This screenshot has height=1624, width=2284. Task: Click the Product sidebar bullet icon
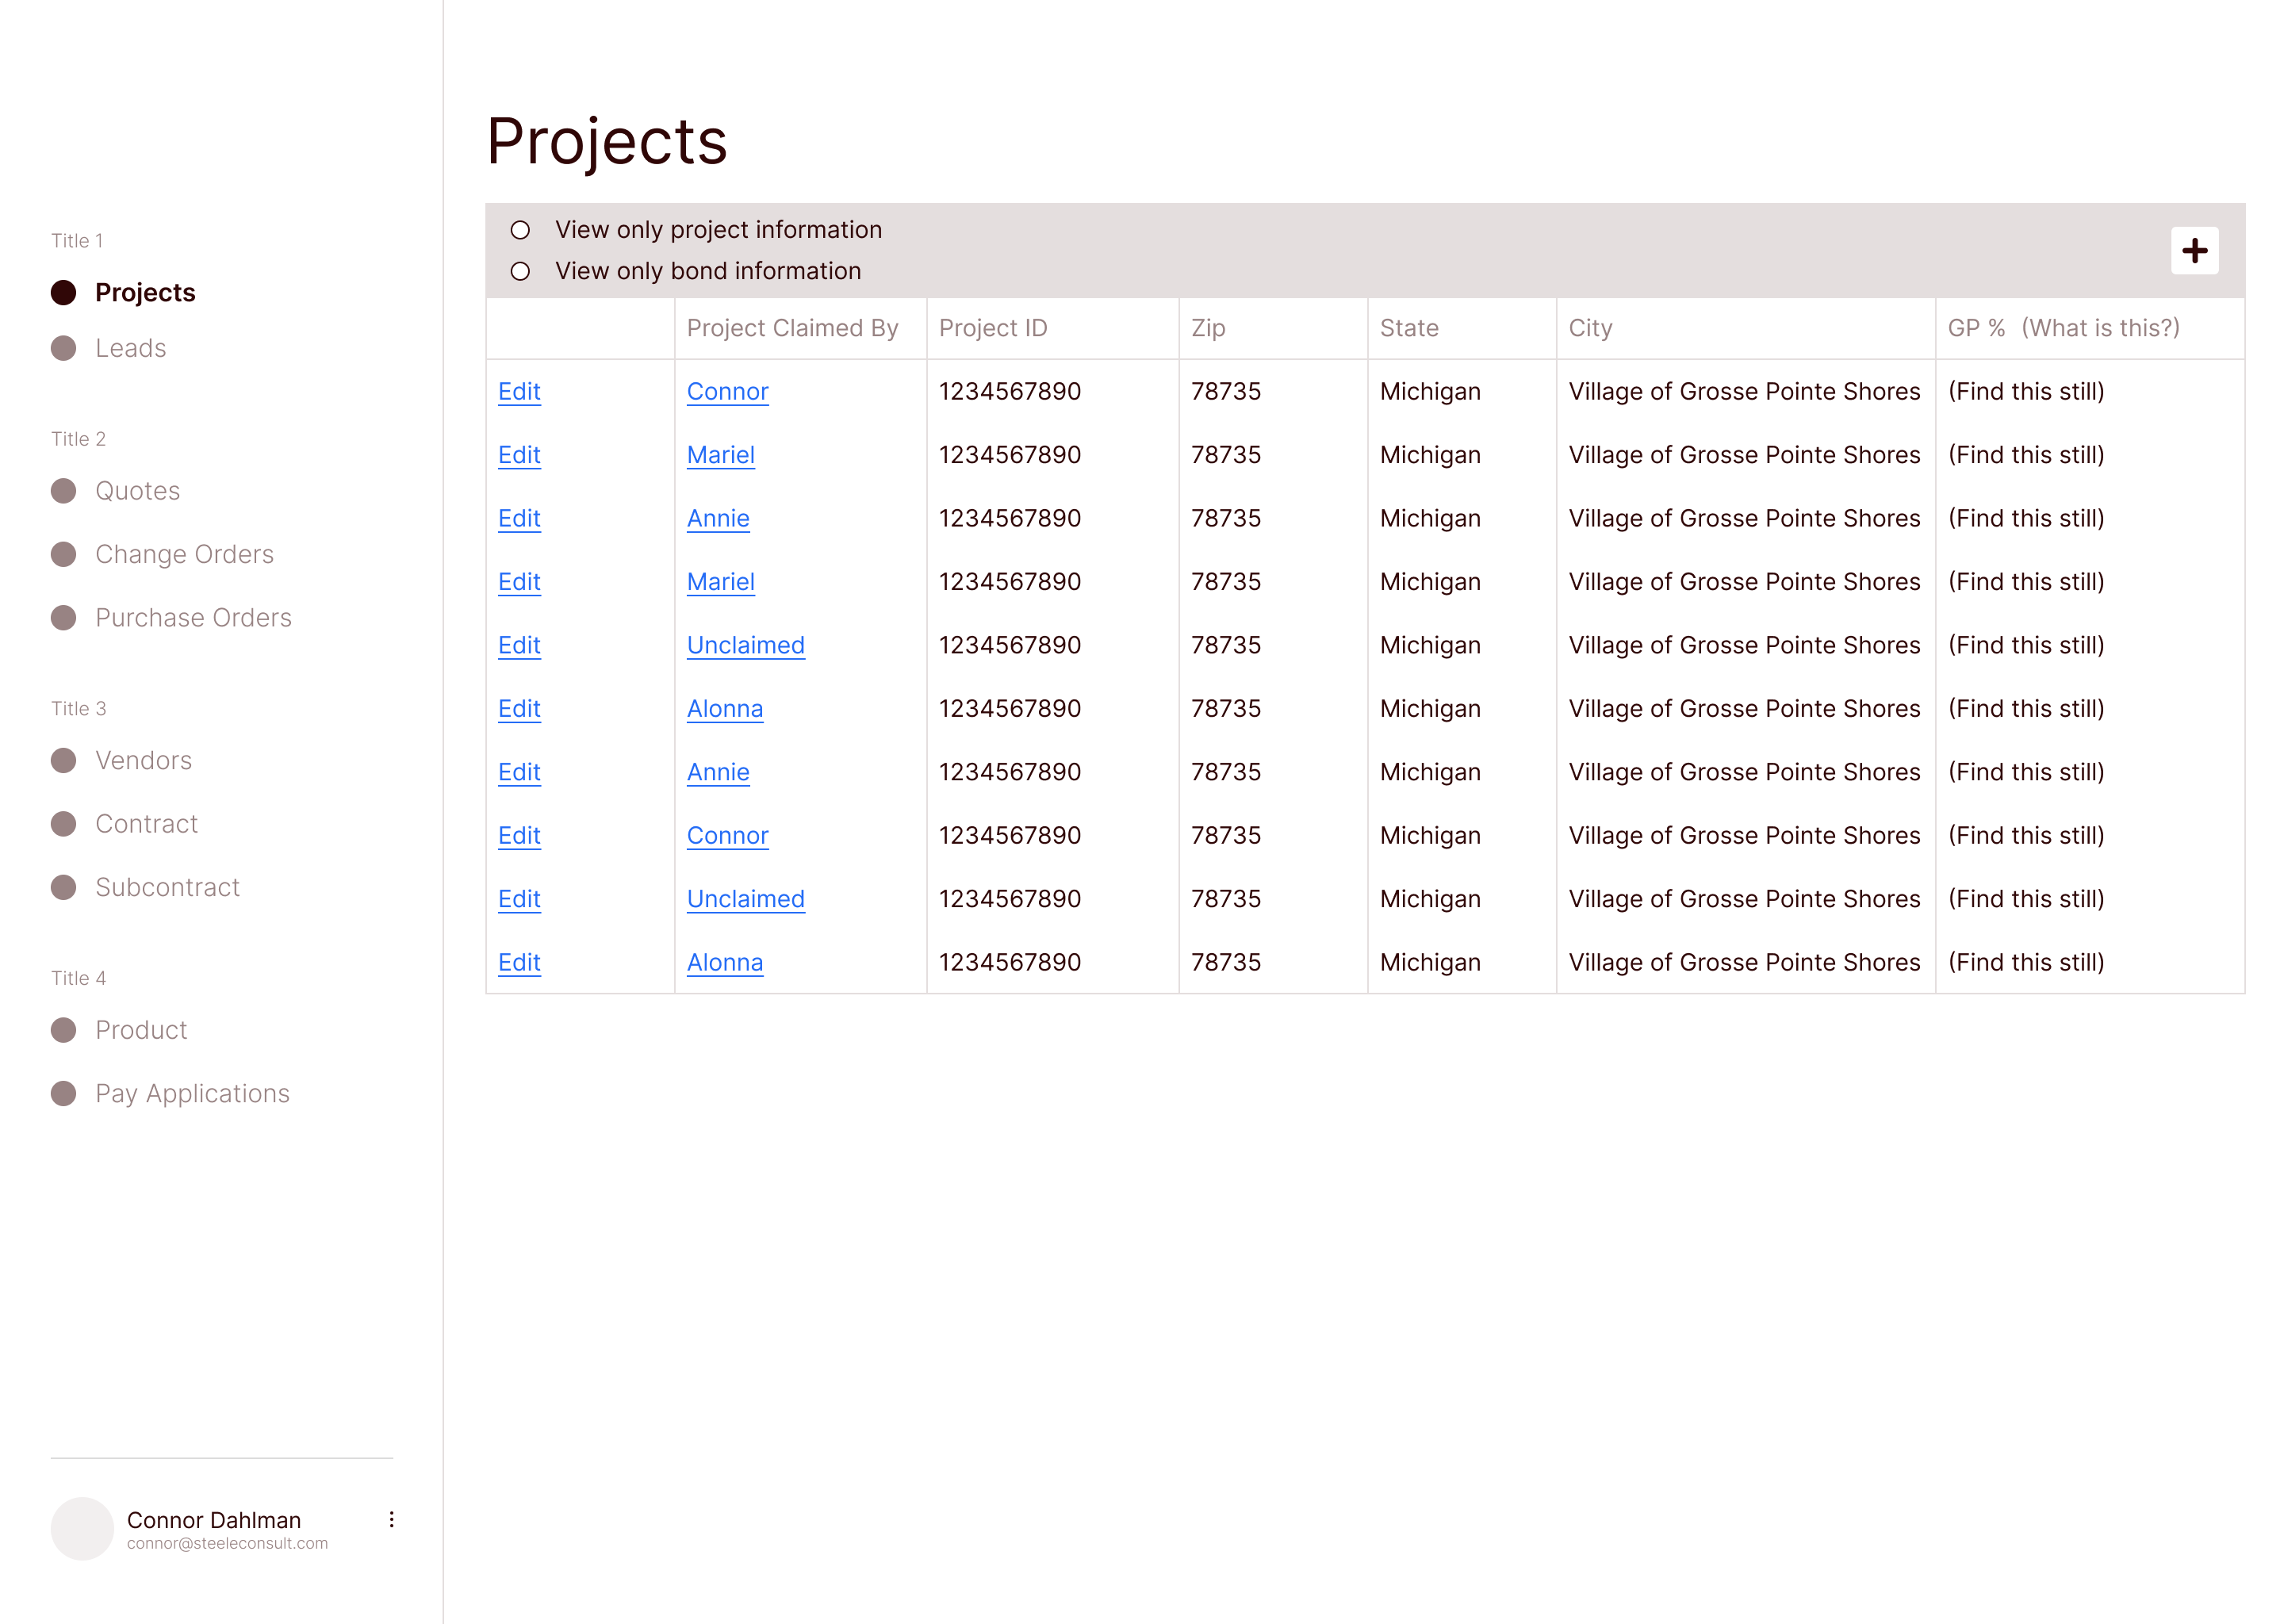point(63,1030)
